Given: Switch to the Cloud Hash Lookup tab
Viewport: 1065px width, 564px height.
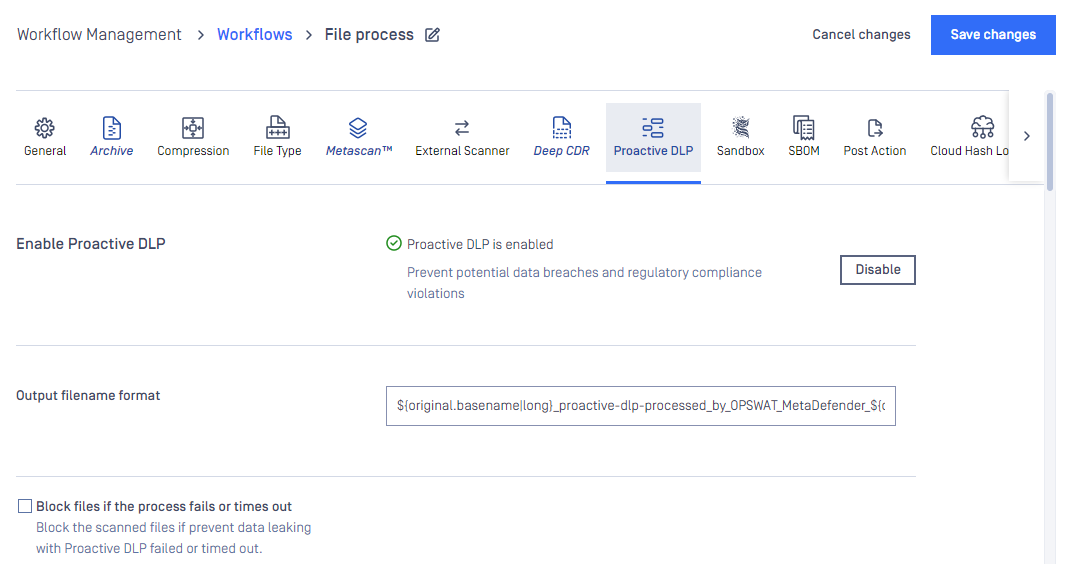Looking at the screenshot, I should point(969,137).
